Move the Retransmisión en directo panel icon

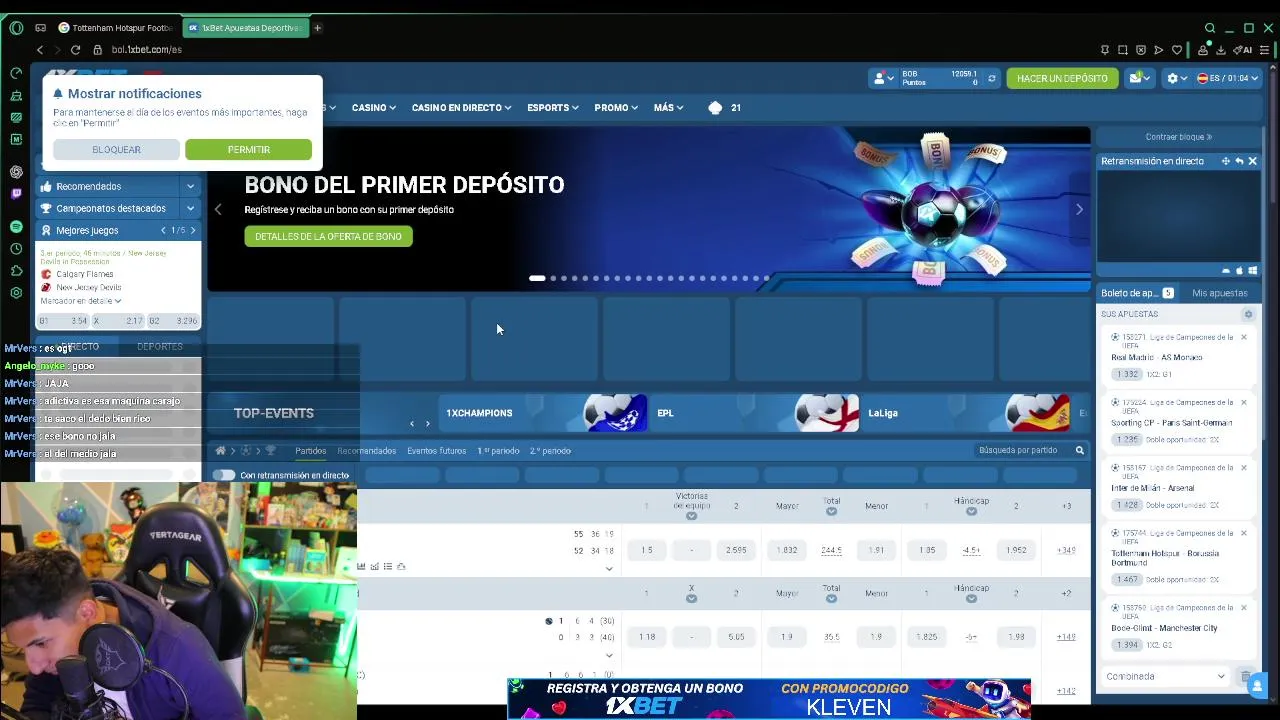[x=1225, y=161]
